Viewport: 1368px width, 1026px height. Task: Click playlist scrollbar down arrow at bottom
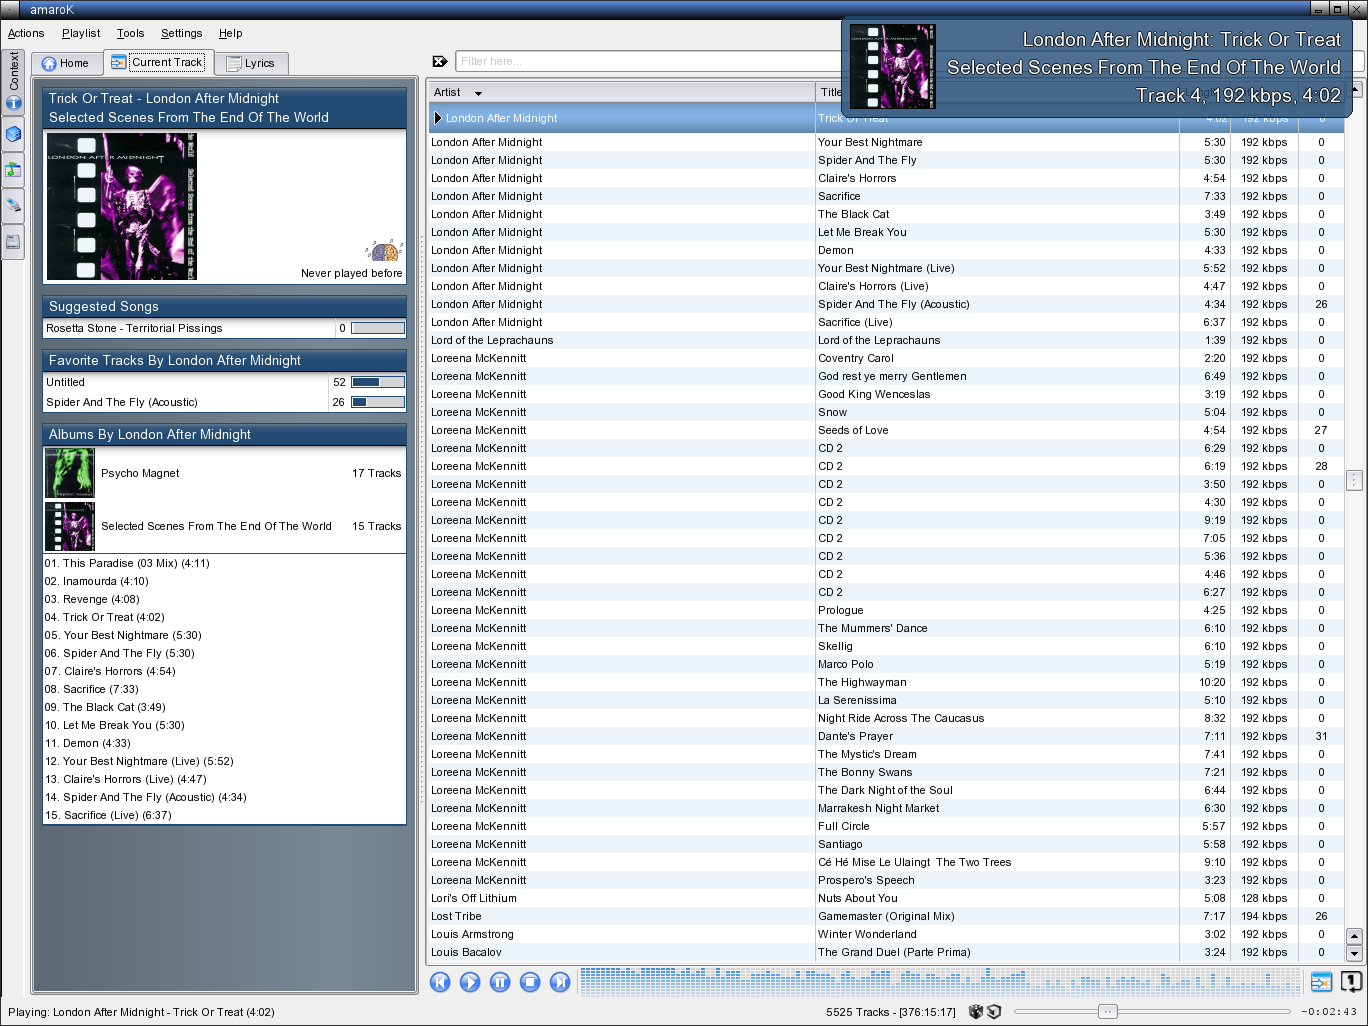pos(1354,954)
